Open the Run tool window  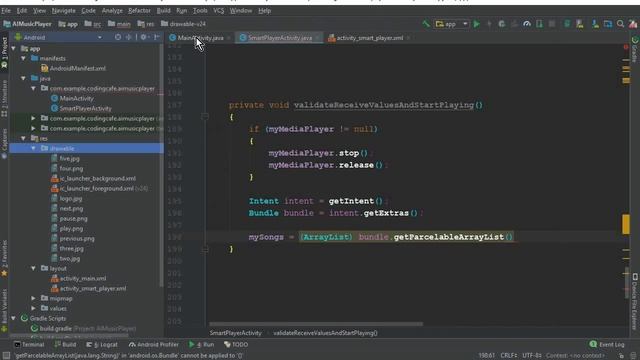(x=201, y=344)
